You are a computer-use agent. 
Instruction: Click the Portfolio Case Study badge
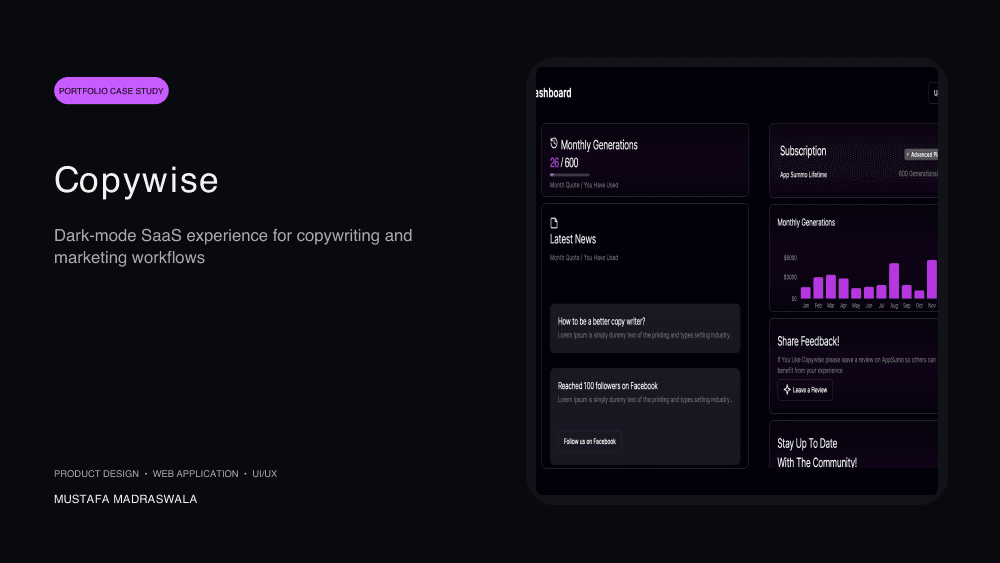pyautogui.click(x=111, y=91)
